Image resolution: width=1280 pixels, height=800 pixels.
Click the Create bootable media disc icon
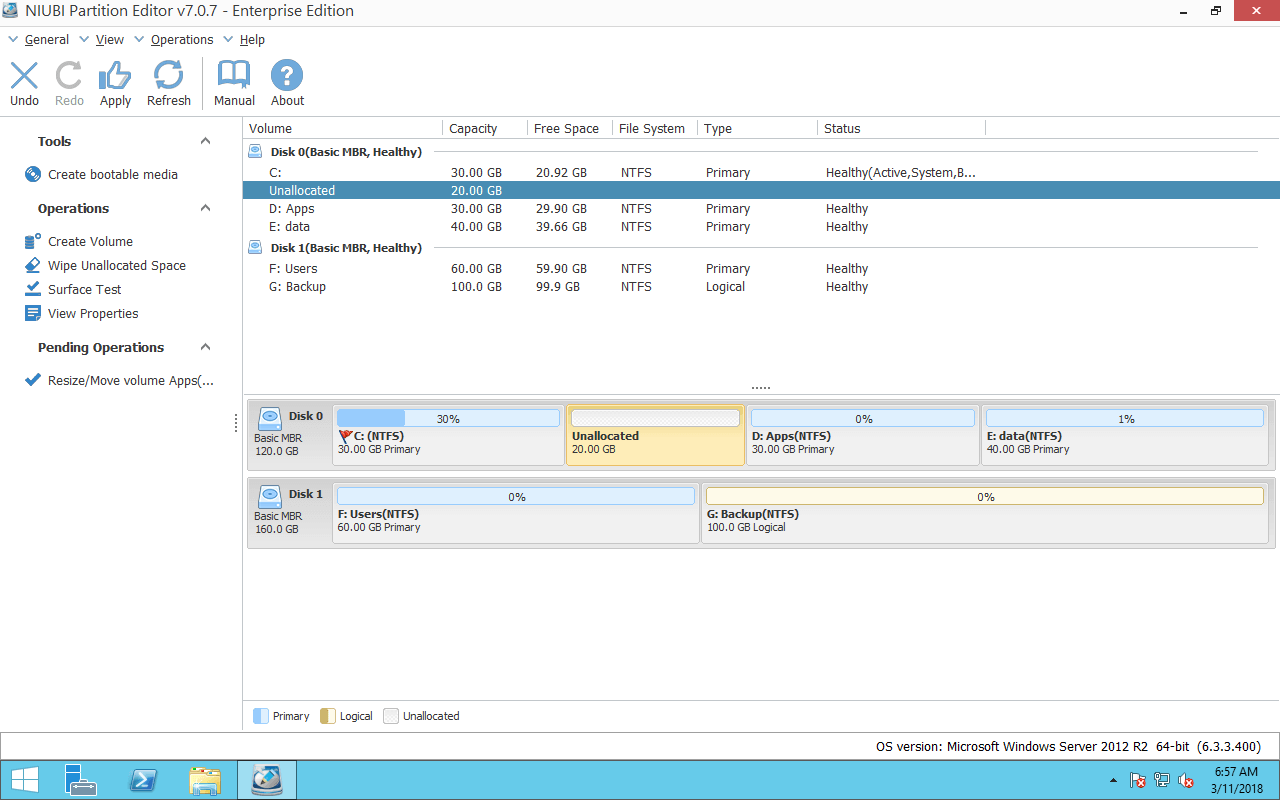pos(33,174)
